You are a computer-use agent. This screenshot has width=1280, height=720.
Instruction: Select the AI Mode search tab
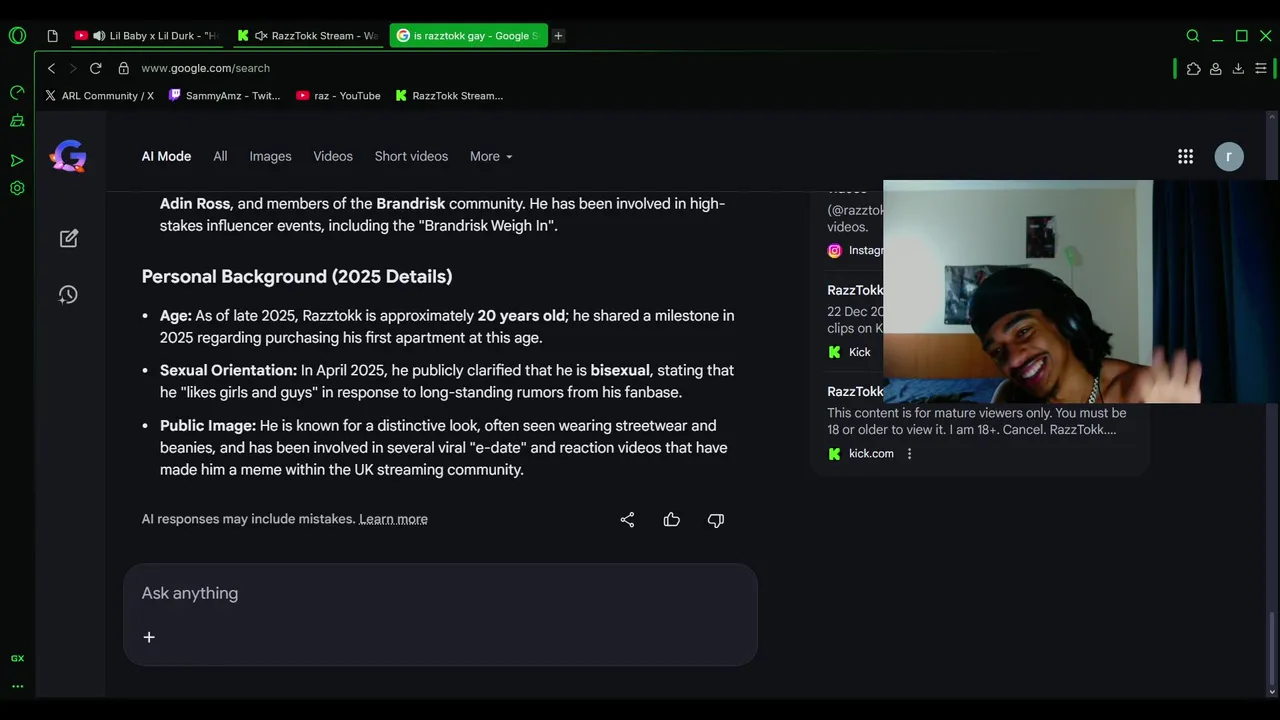pos(166,156)
